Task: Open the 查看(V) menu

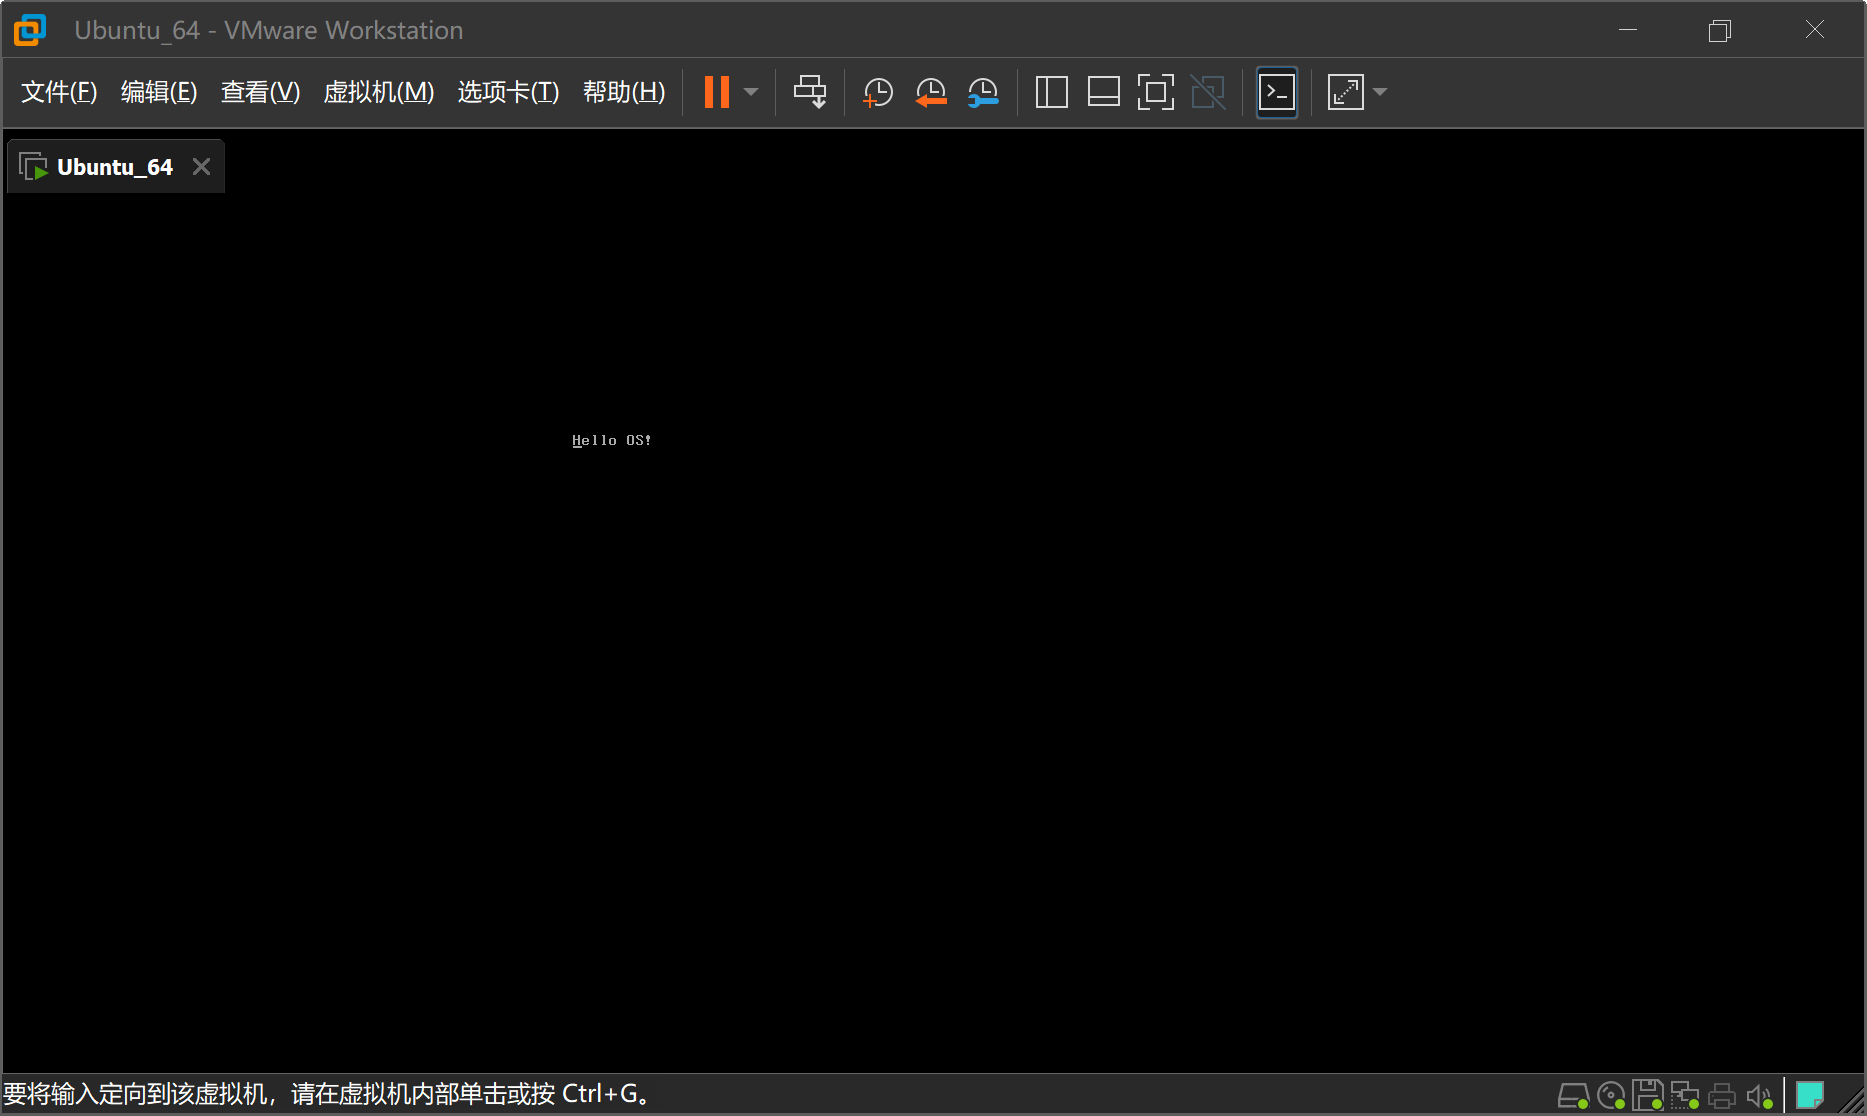Action: tap(259, 92)
